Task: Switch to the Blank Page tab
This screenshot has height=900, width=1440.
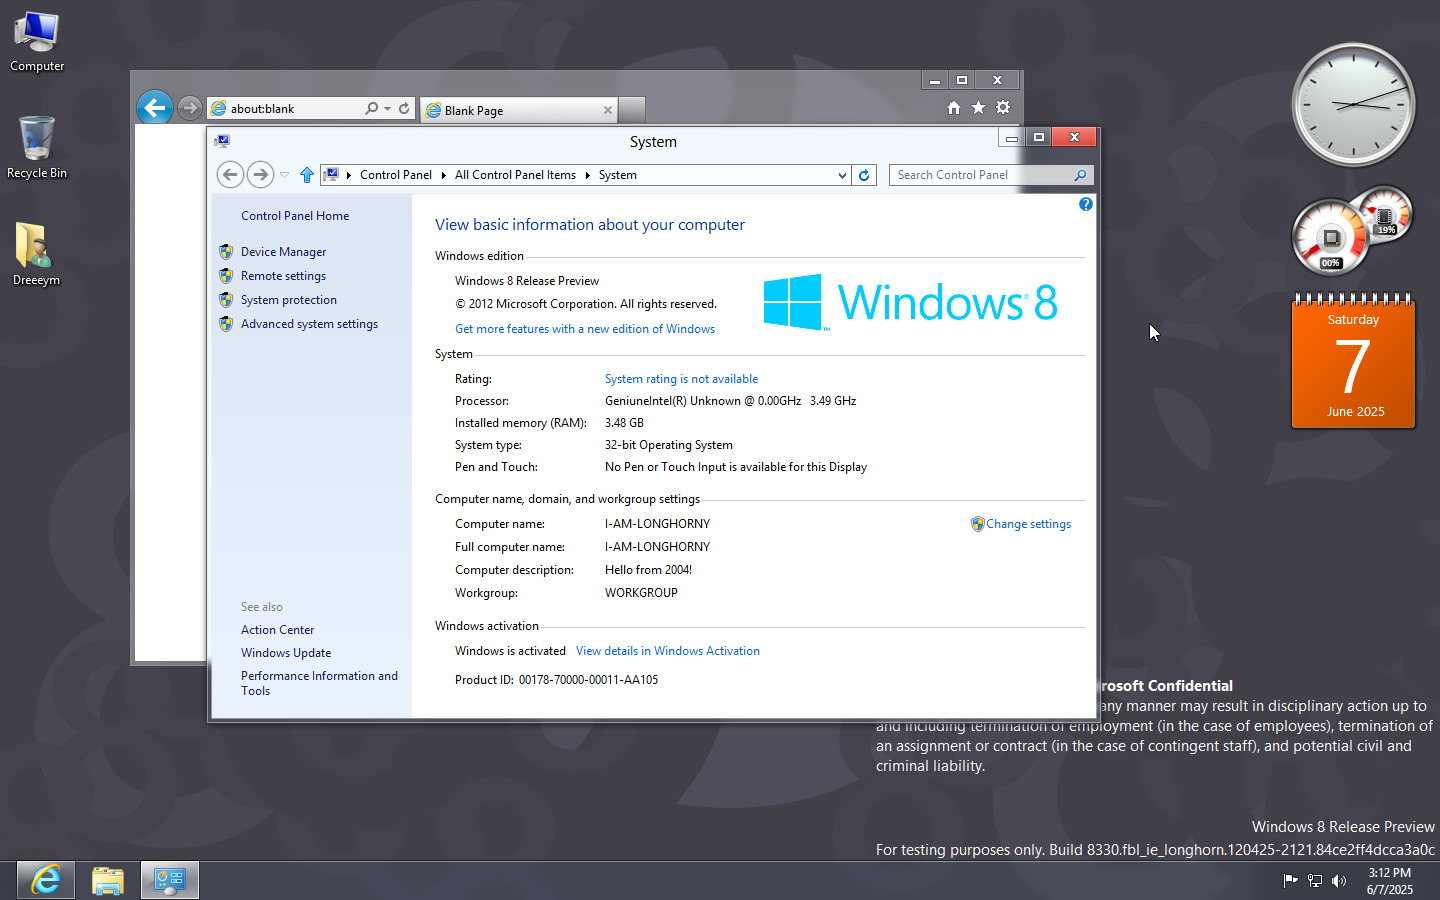Action: tap(515, 110)
